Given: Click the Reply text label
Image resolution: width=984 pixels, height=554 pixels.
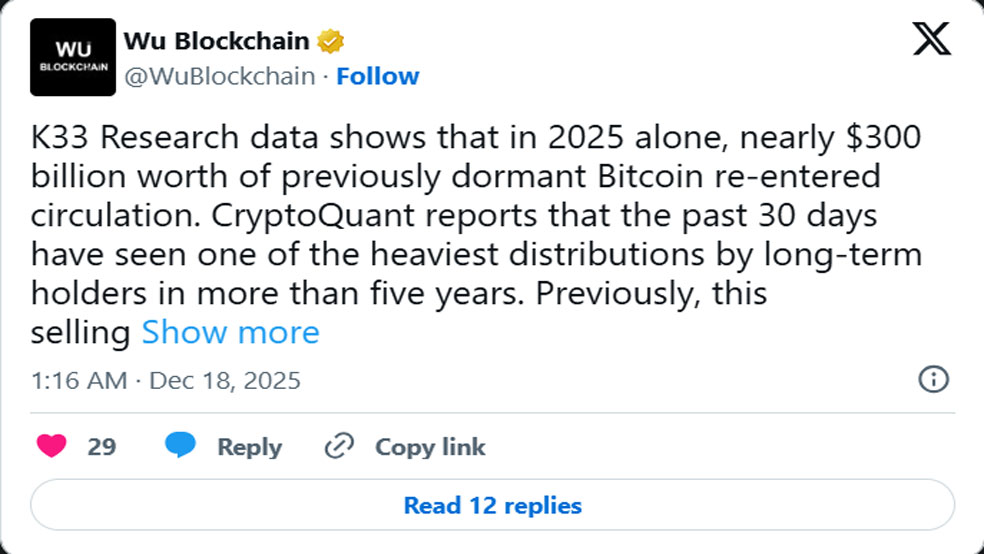Looking at the screenshot, I should coord(249,446).
